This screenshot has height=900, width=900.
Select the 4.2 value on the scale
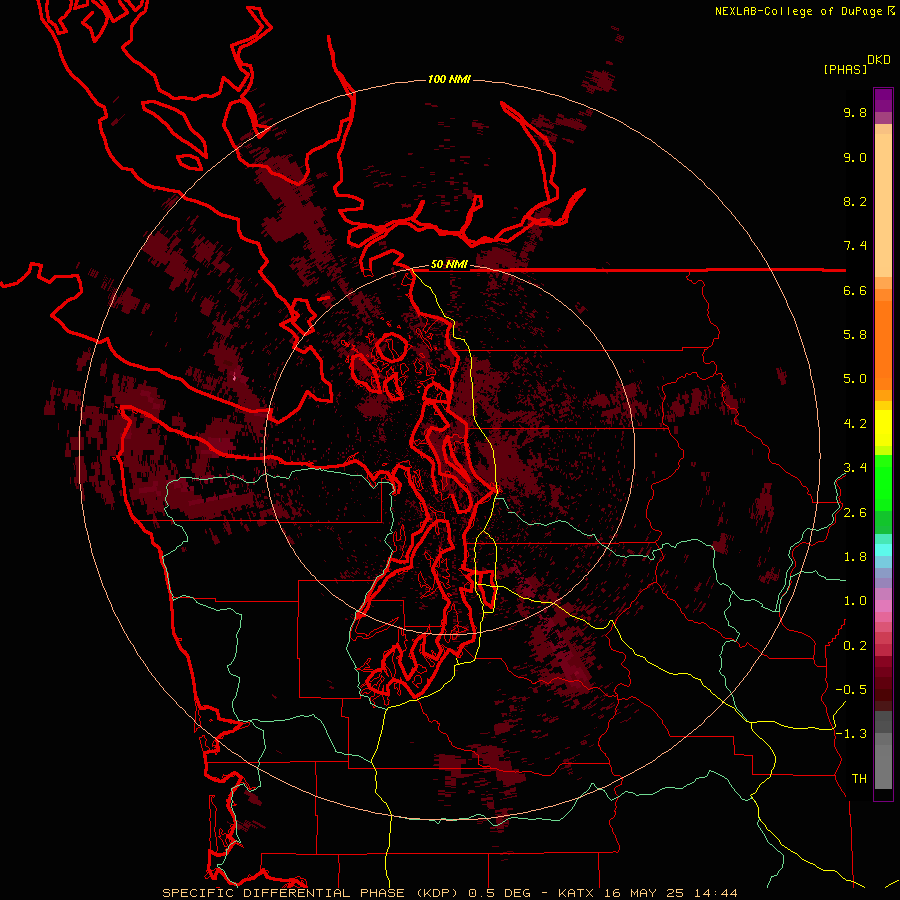coord(855,424)
